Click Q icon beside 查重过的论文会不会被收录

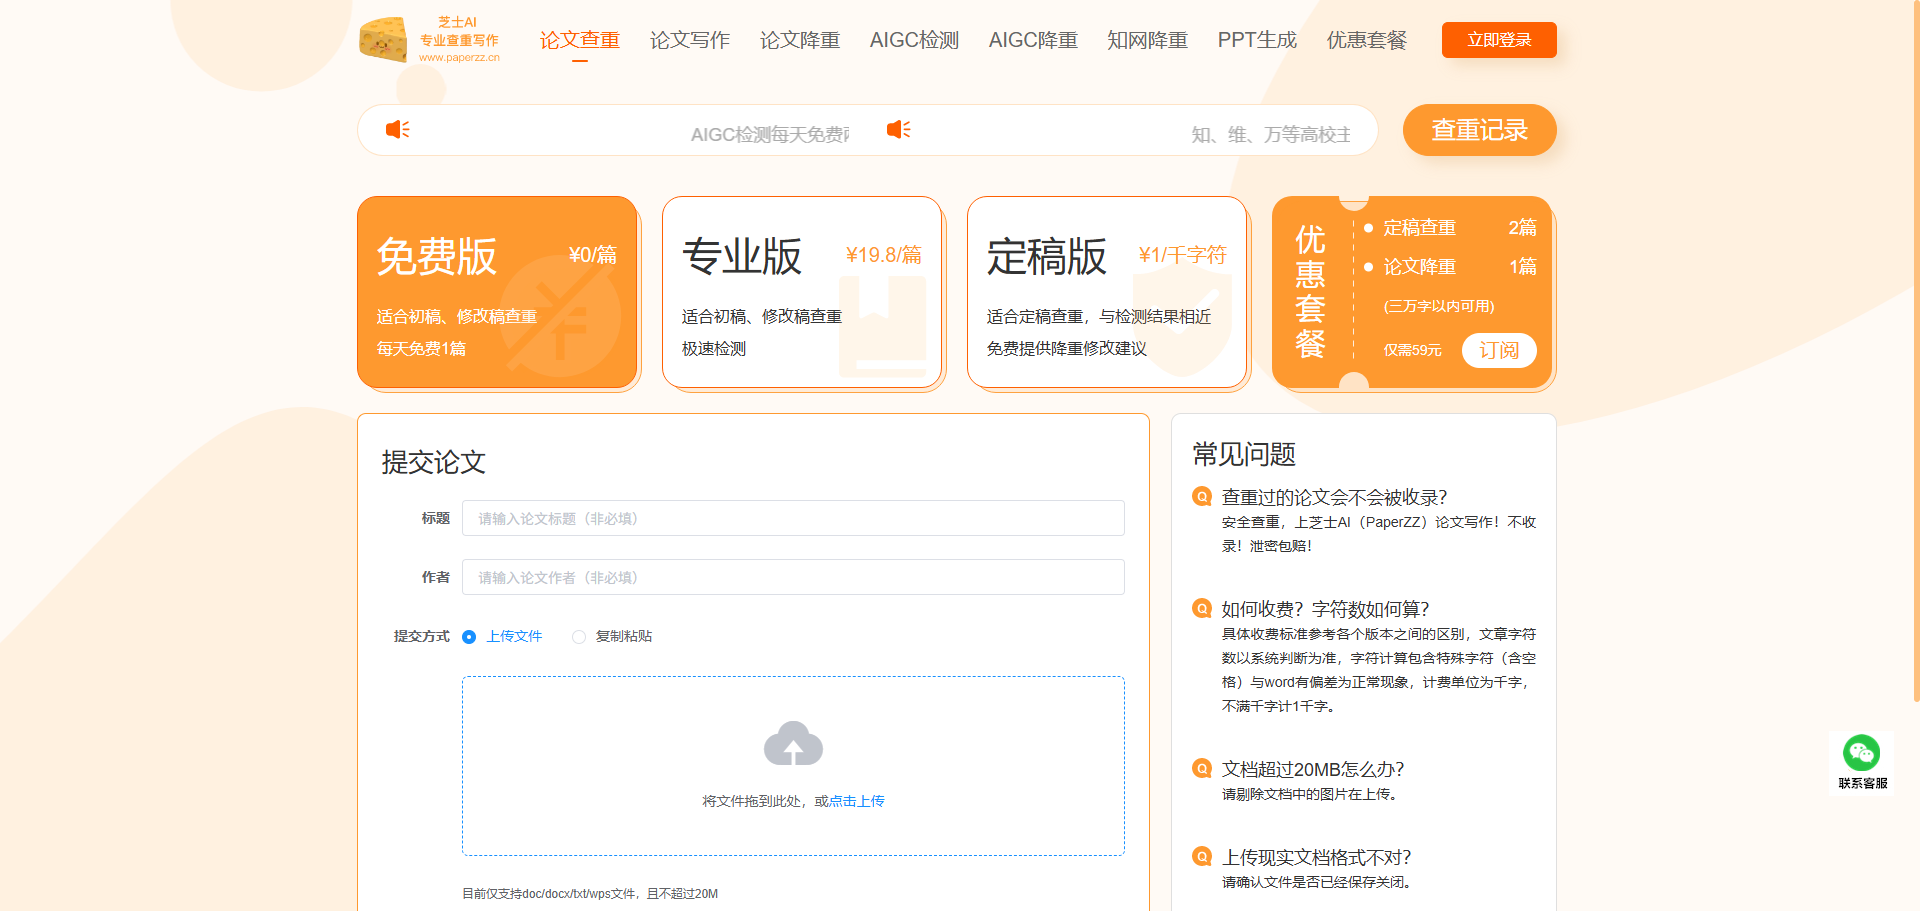point(1202,497)
